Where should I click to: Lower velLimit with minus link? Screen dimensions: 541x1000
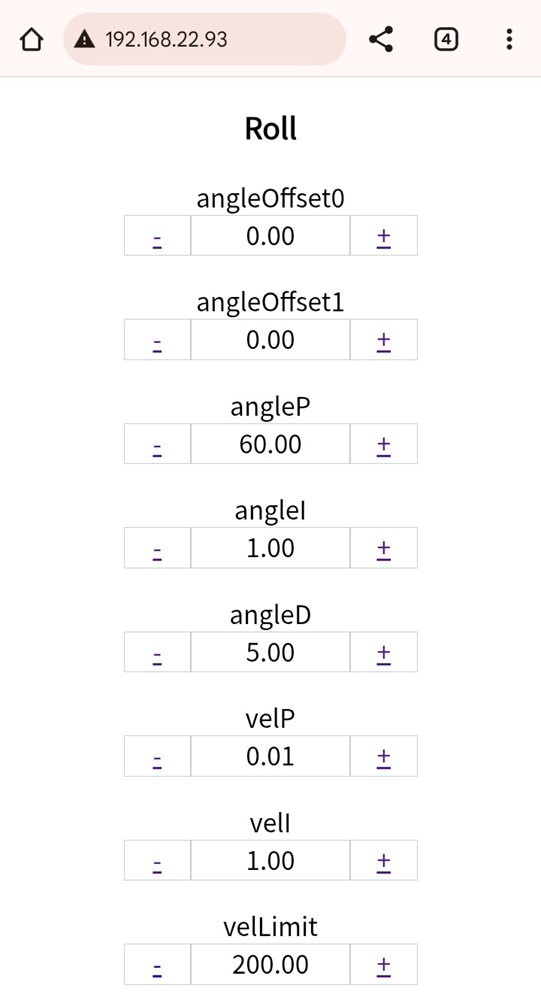coord(158,970)
